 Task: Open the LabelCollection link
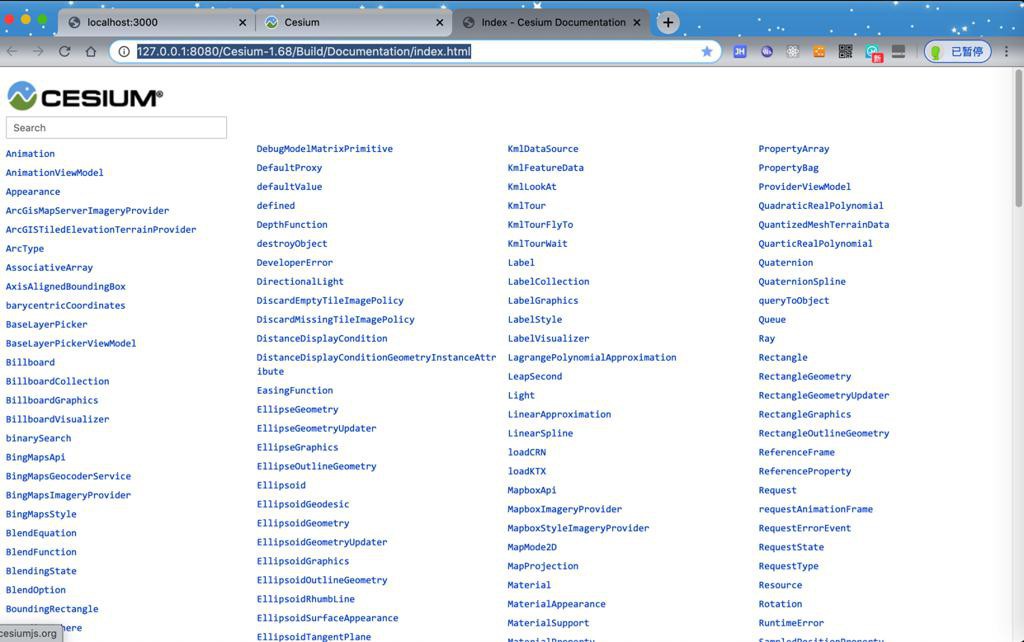pos(549,281)
